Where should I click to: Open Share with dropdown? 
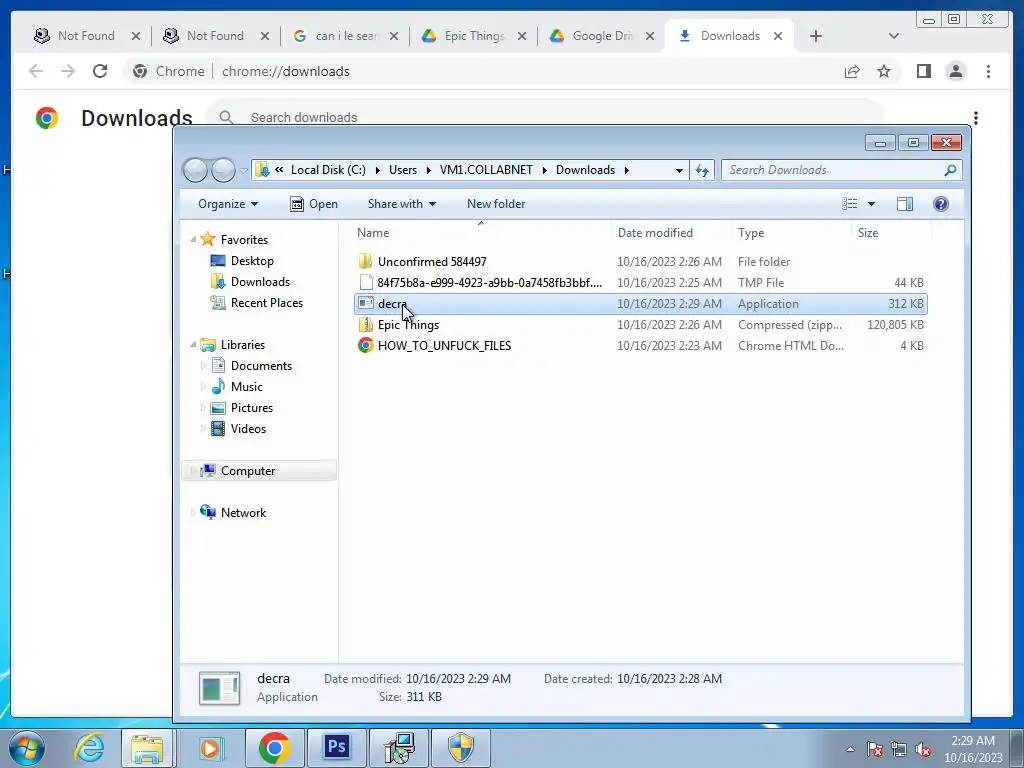point(402,204)
